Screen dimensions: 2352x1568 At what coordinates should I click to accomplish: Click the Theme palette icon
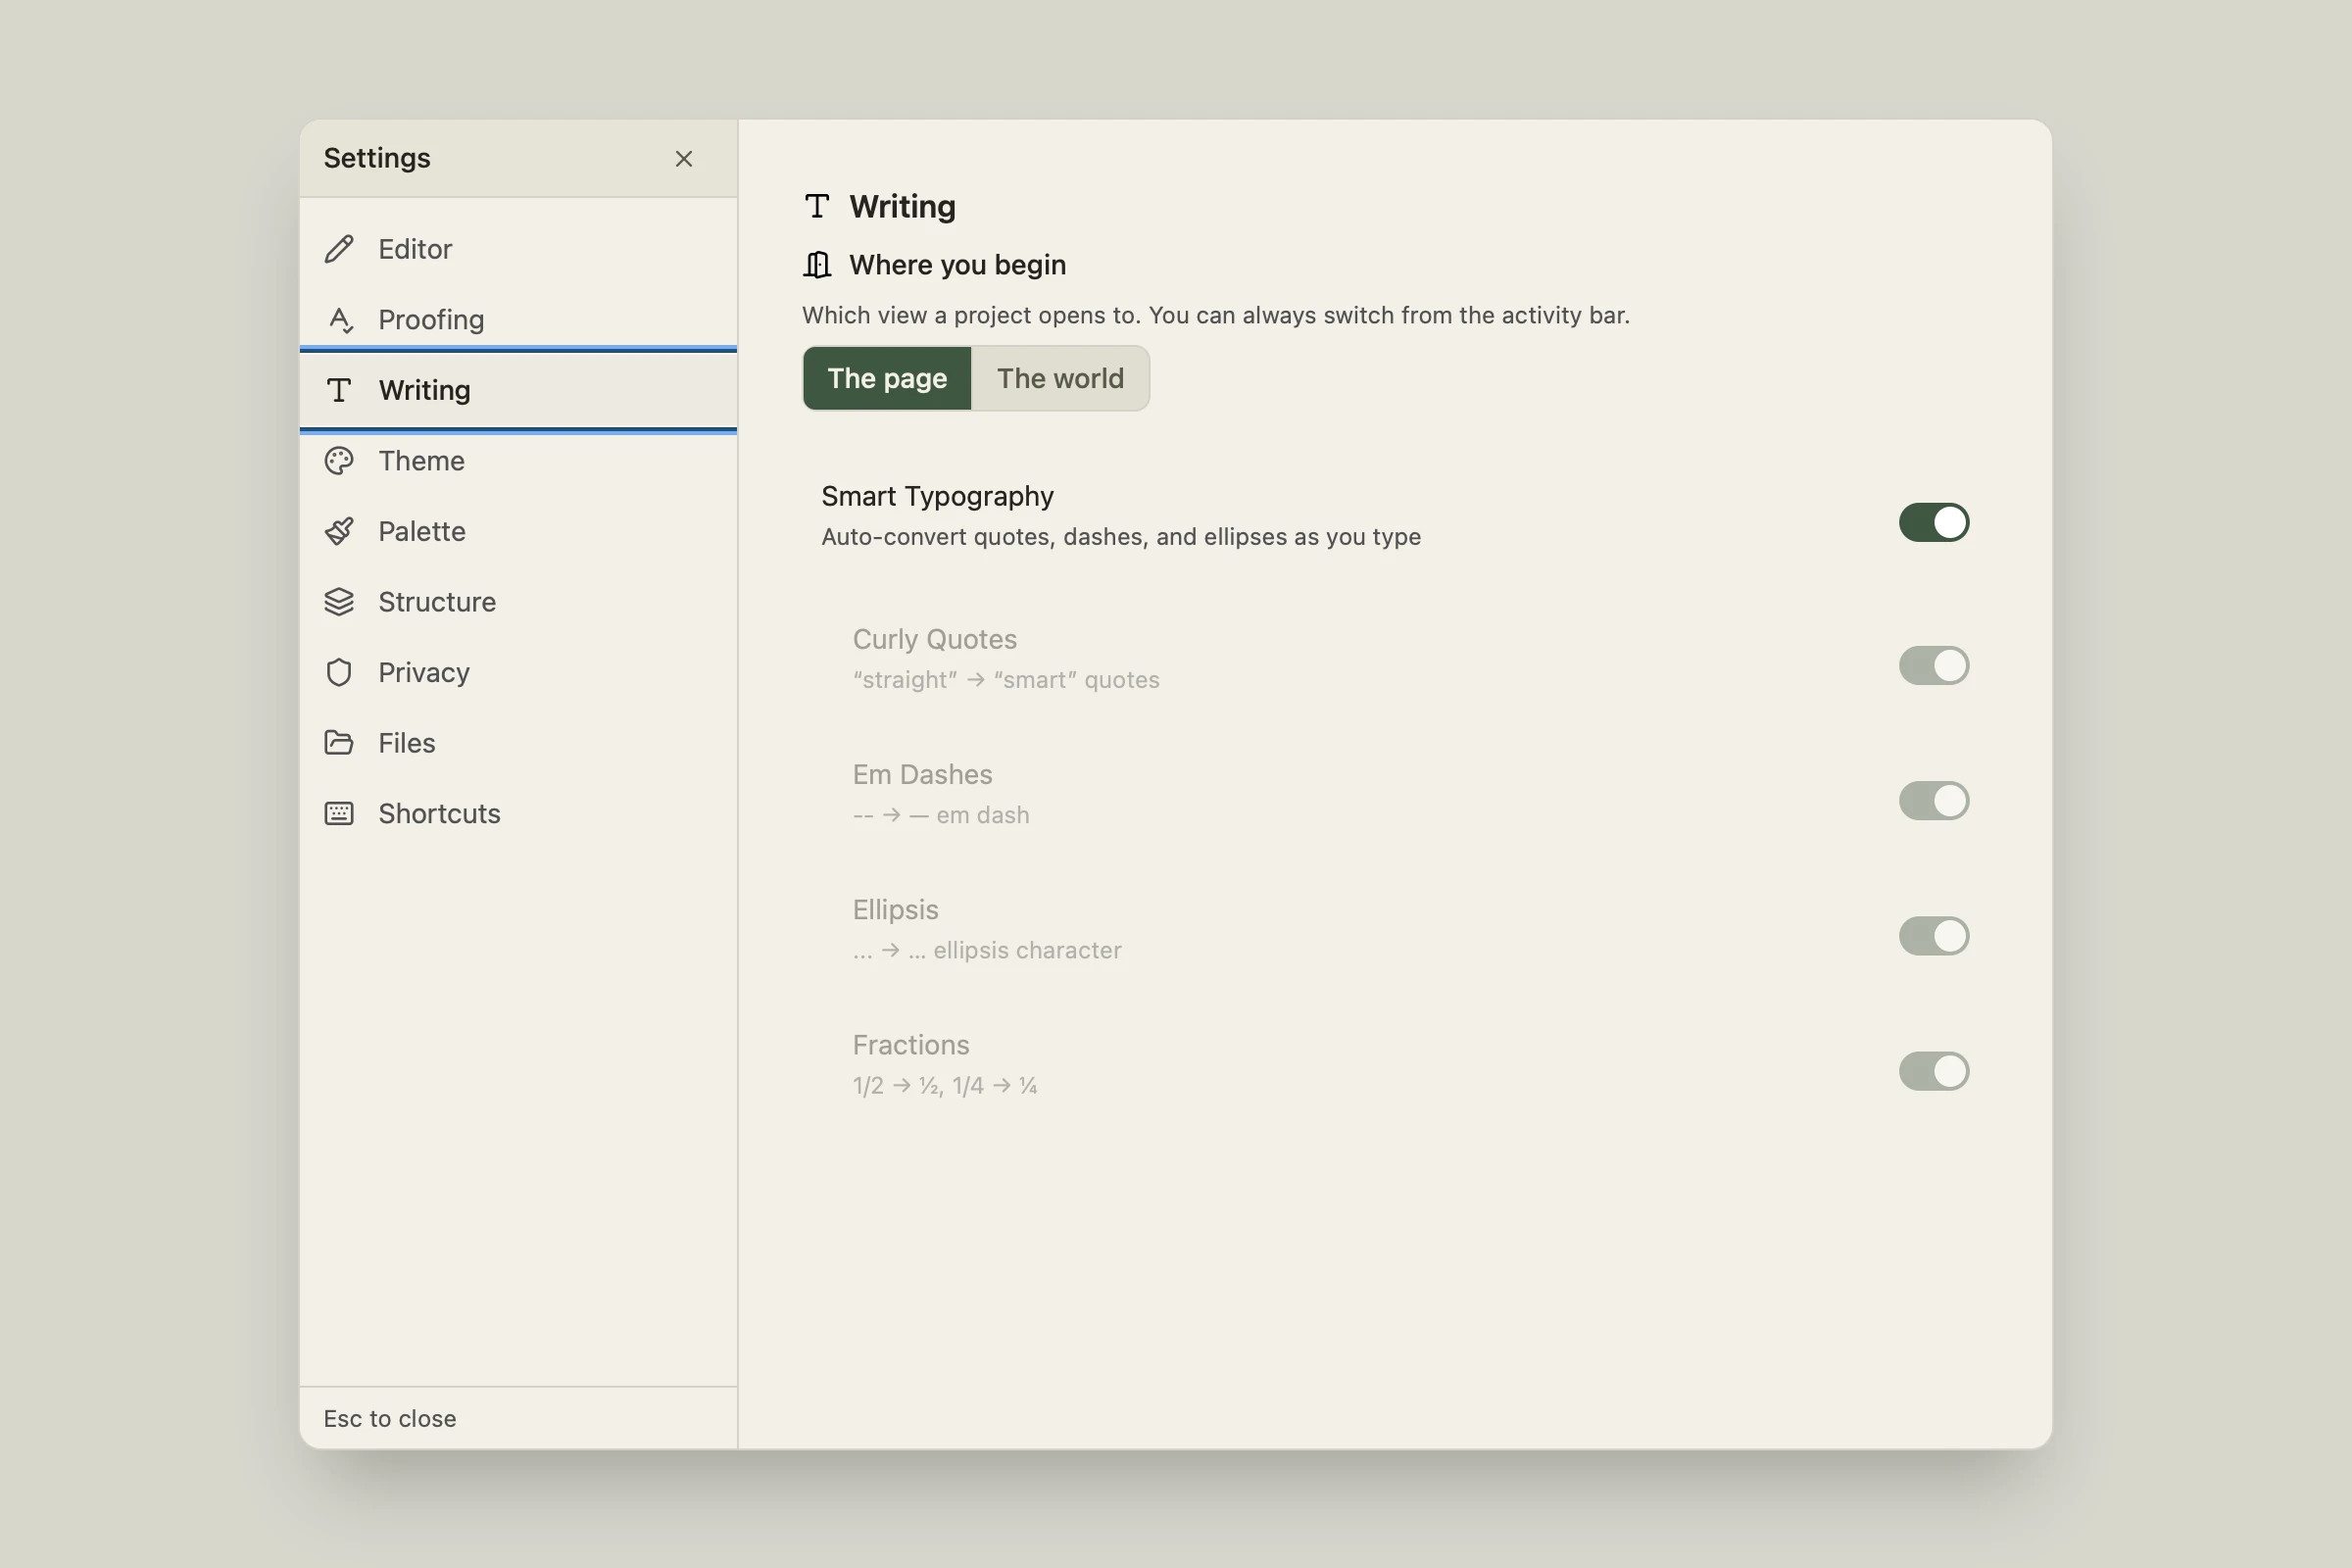[339, 461]
